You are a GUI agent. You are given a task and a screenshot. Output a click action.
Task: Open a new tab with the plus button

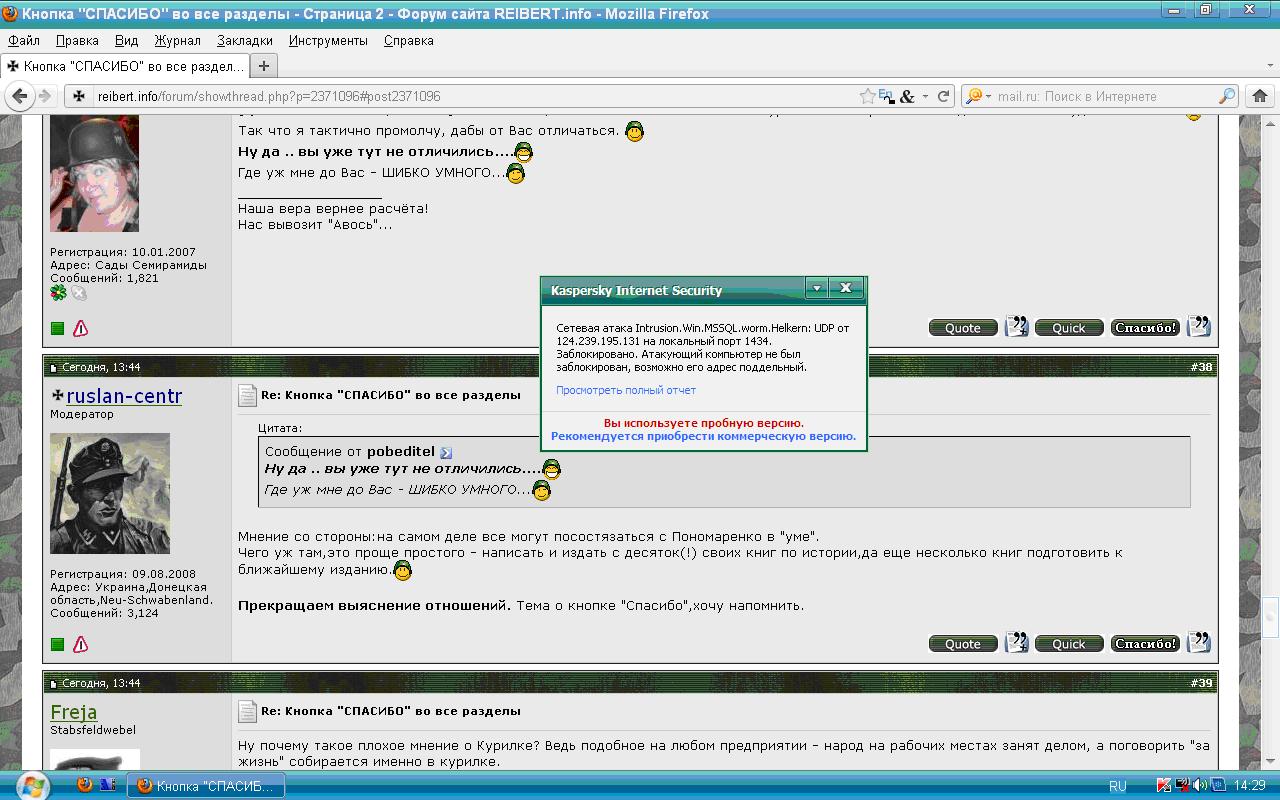264,66
